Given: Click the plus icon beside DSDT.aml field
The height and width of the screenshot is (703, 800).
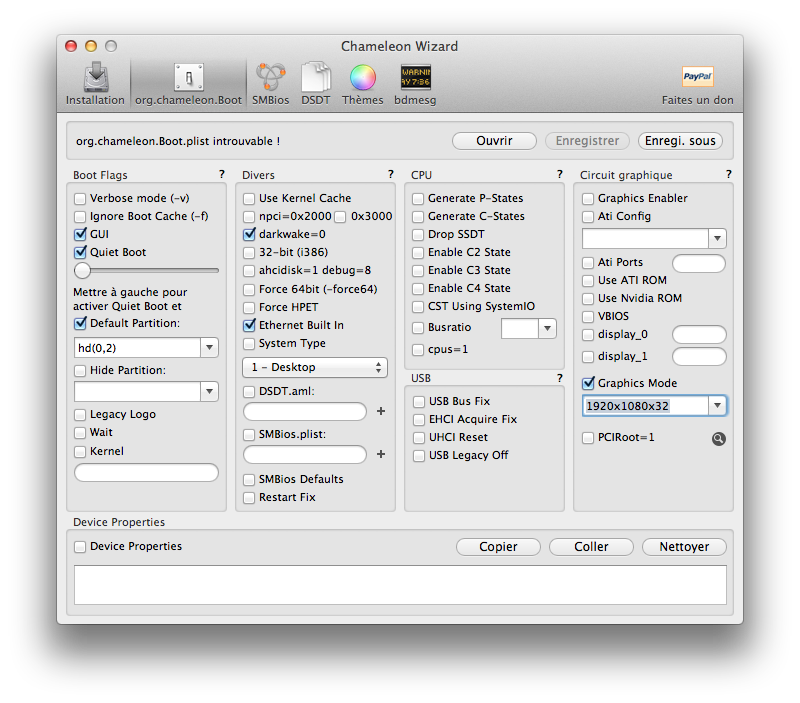Looking at the screenshot, I should (x=380, y=411).
